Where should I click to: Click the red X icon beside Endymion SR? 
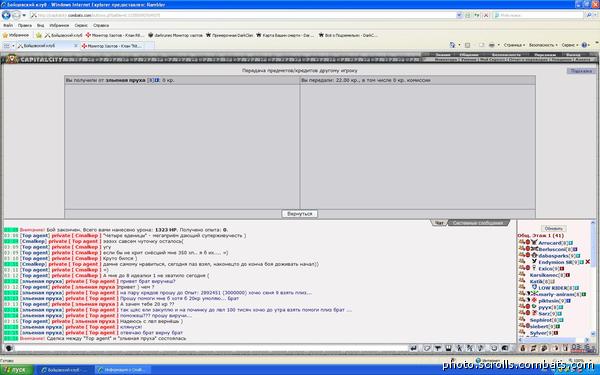588,262
